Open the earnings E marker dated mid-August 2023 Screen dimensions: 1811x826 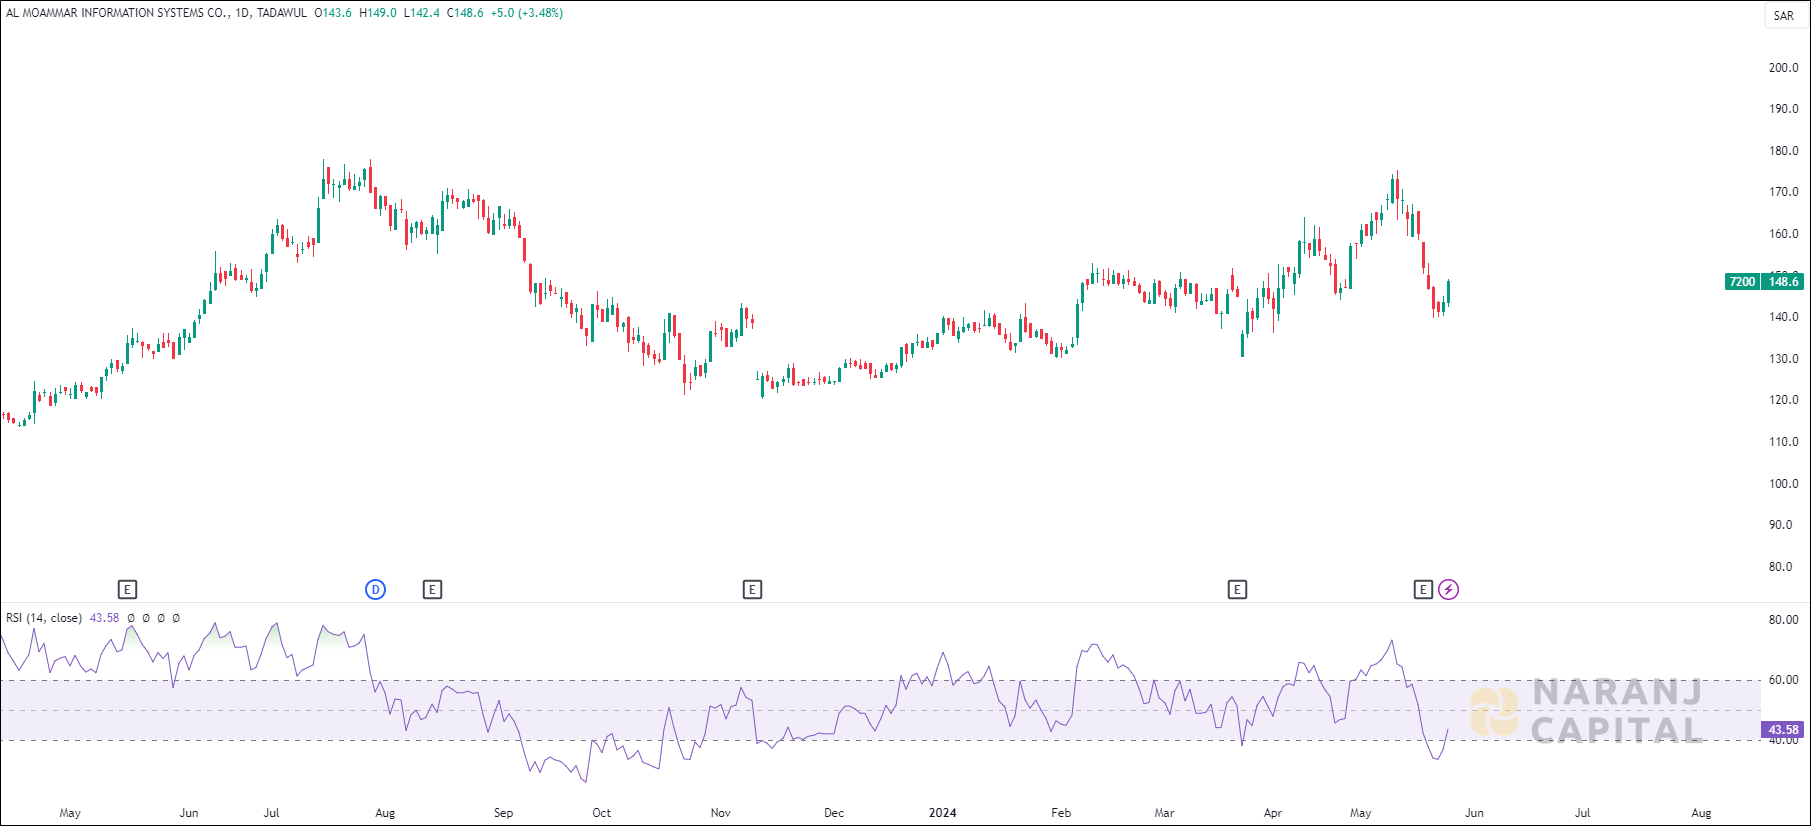point(432,590)
